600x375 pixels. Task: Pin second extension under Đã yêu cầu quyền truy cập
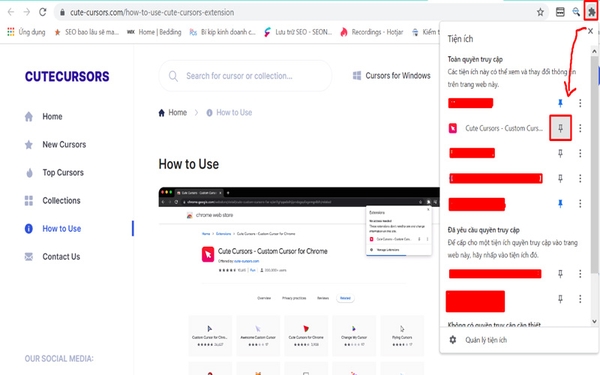point(560,299)
